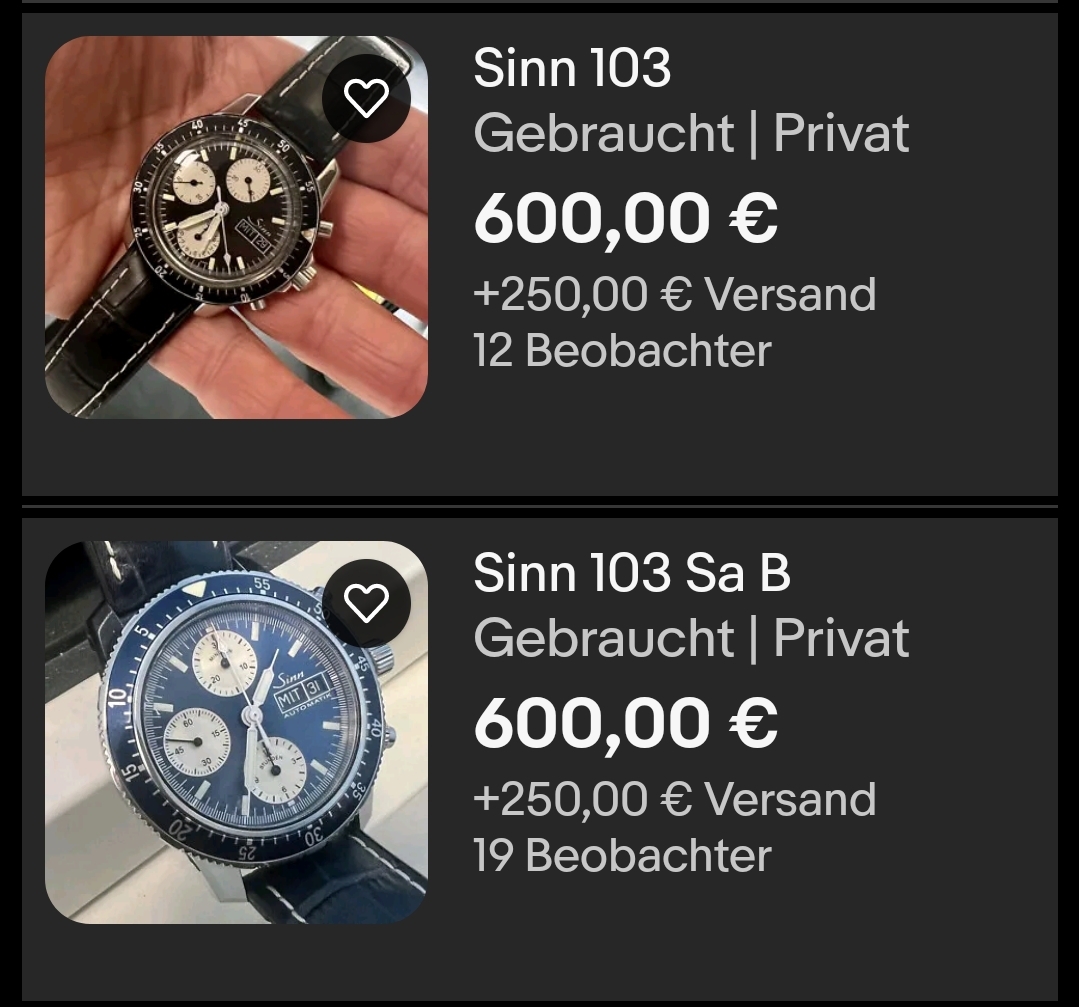Open the listing titled Sinn 103 Sa B
Screen dimensions: 1079x1007
(x=632, y=573)
